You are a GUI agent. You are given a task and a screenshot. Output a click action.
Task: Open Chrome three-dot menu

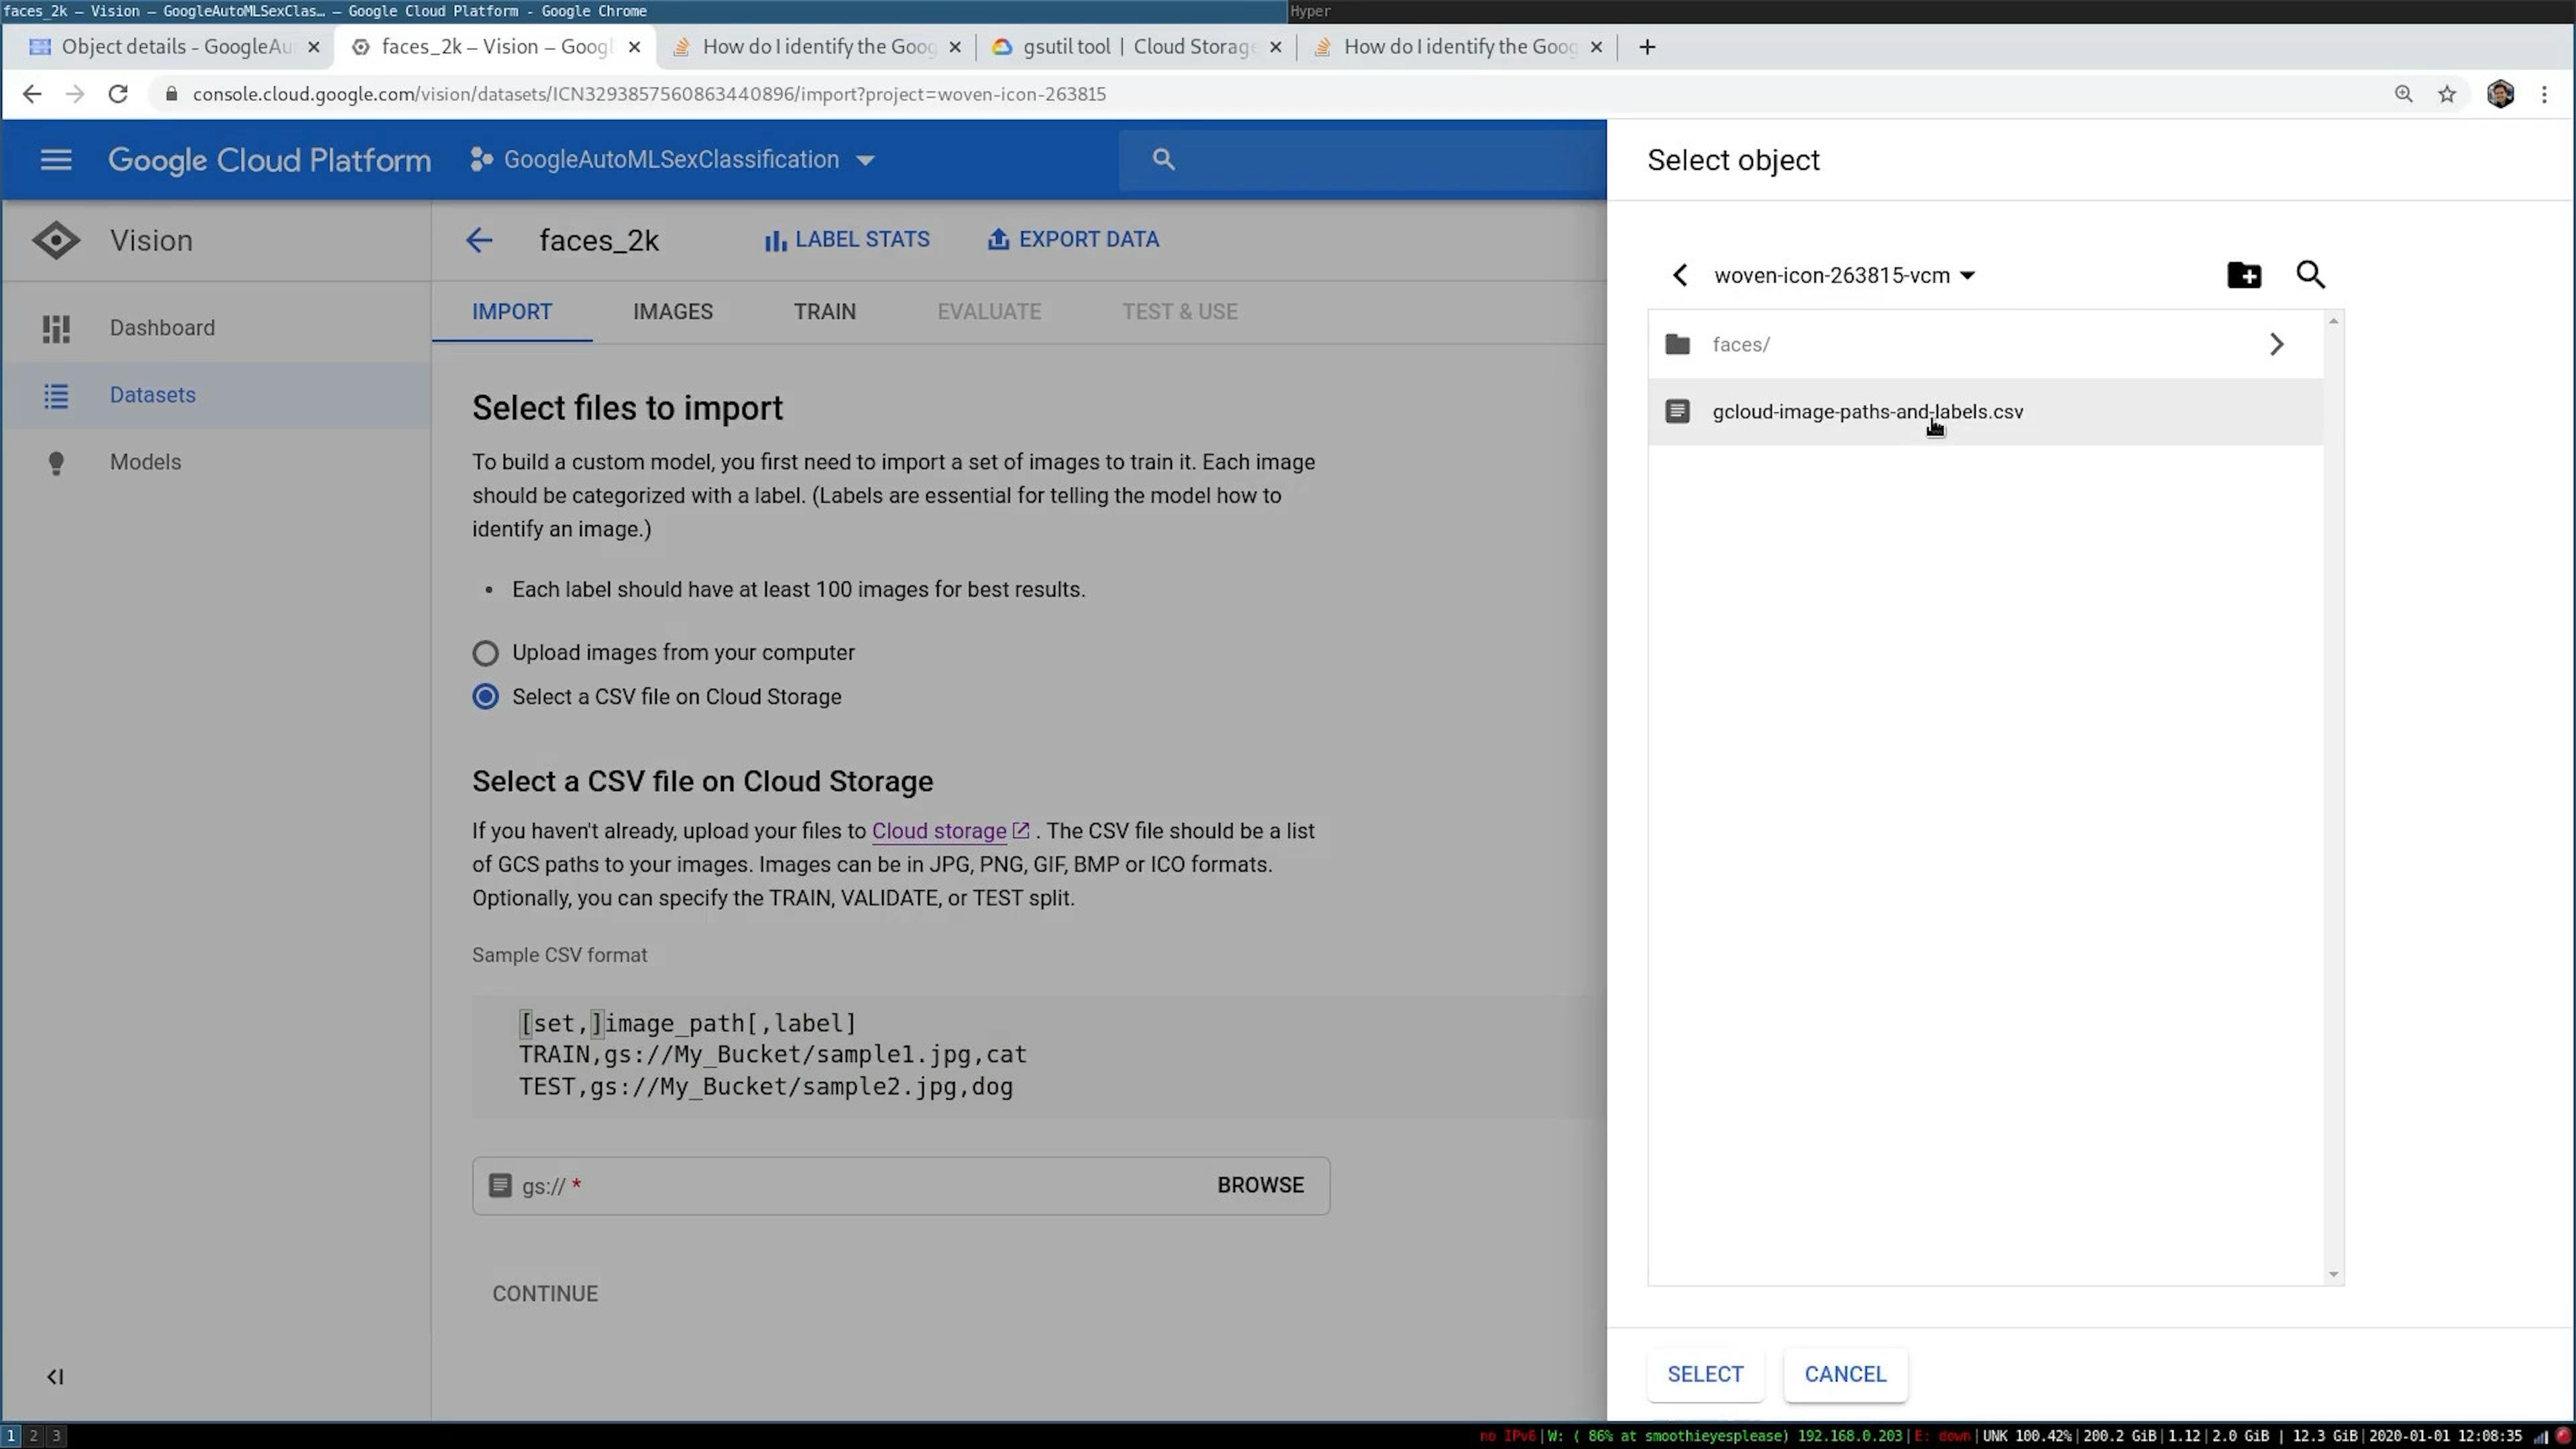[x=2545, y=94]
